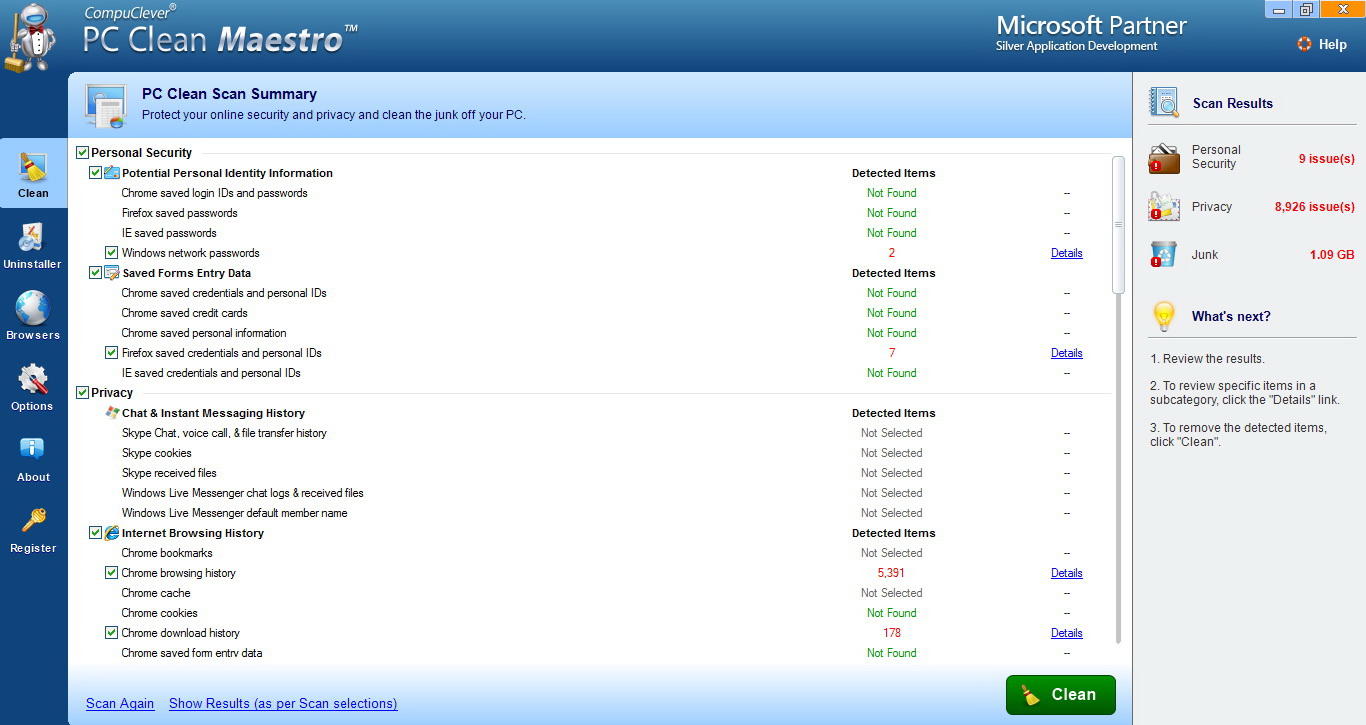The image size is (1366, 725).
Task: Open Details for Windows network passwords
Action: click(x=1067, y=253)
